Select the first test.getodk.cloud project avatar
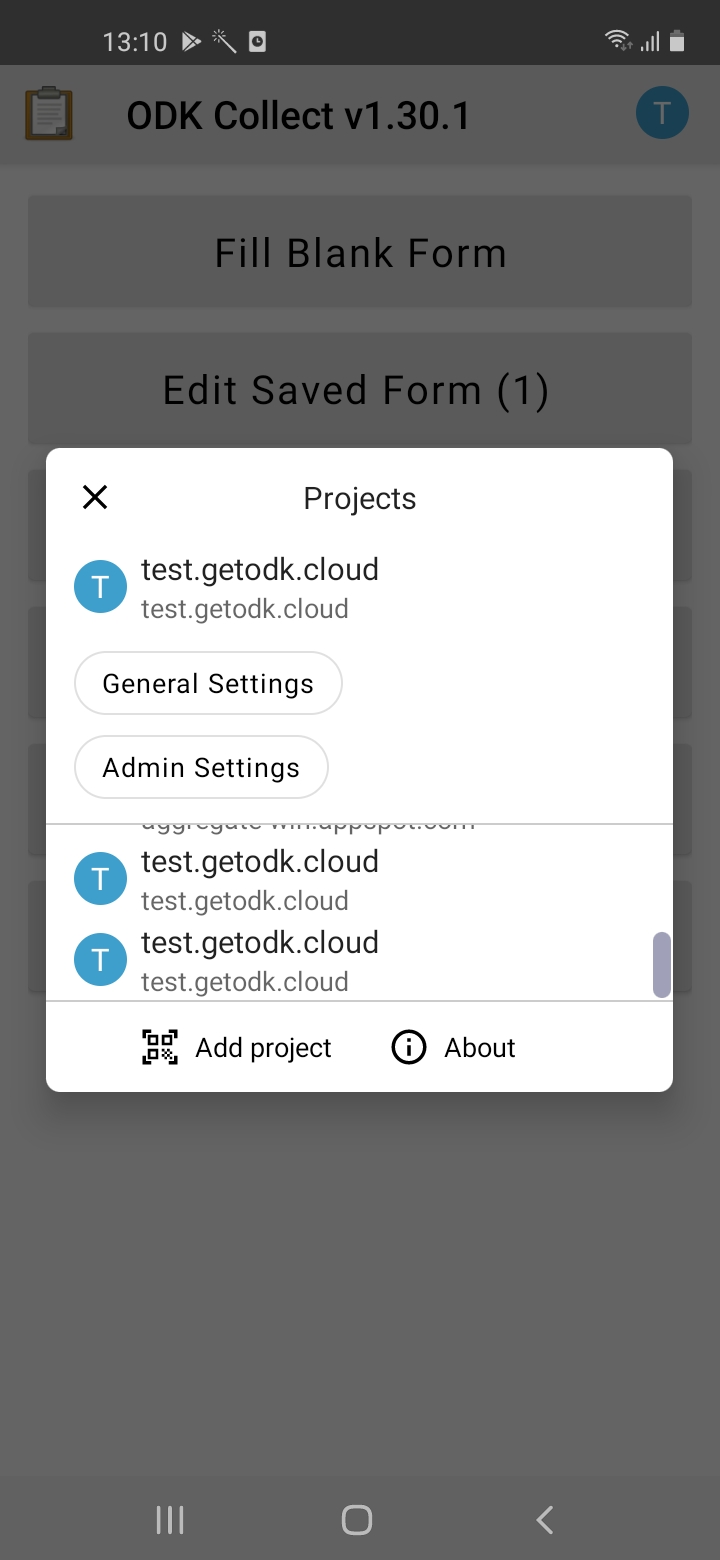Image resolution: width=720 pixels, height=1560 pixels. pos(100,586)
